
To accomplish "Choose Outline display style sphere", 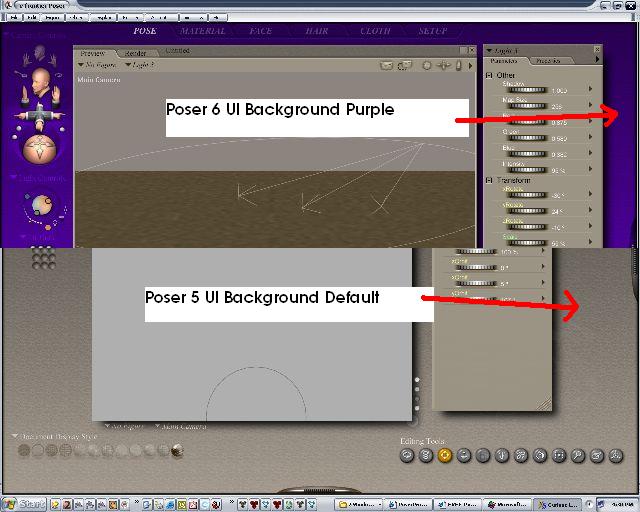I will [38, 451].
